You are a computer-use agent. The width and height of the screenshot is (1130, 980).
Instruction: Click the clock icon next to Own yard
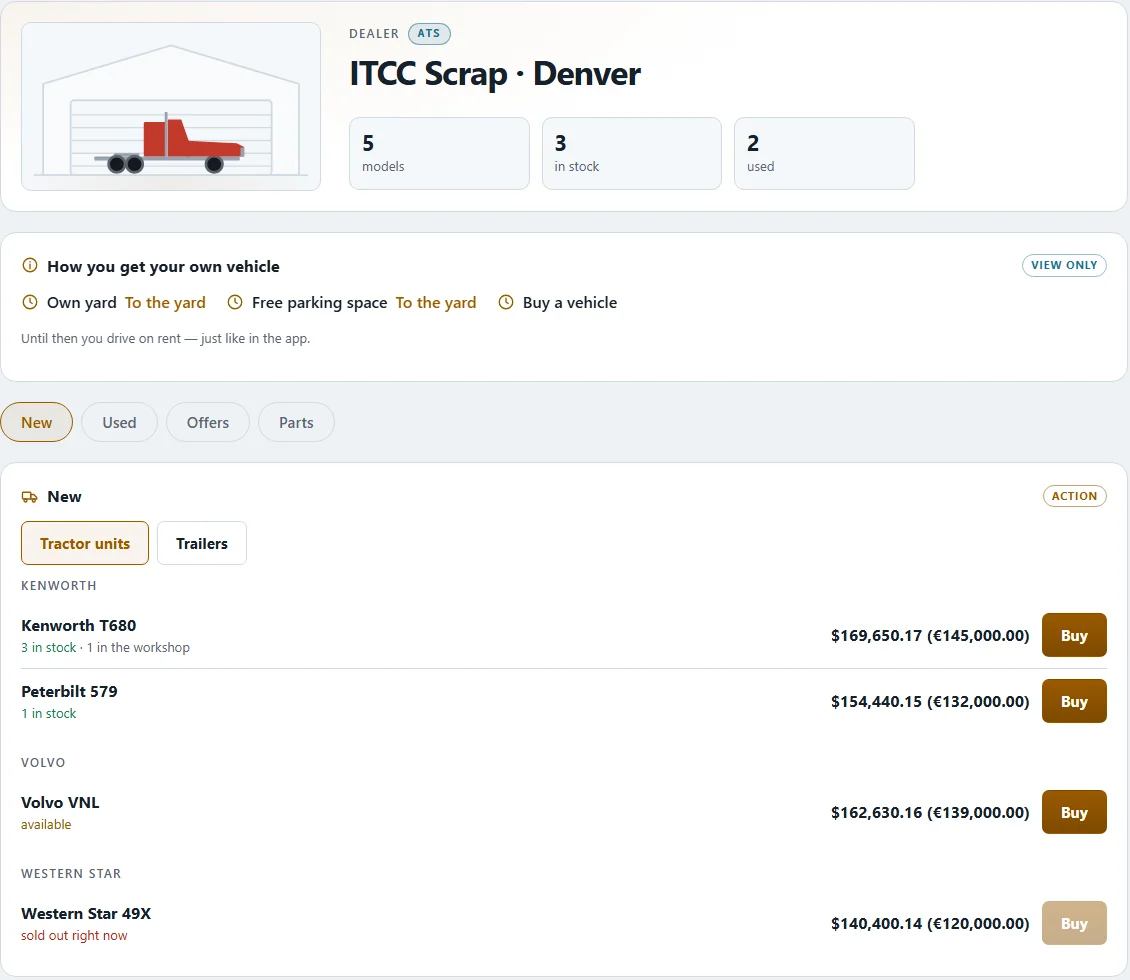click(30, 303)
